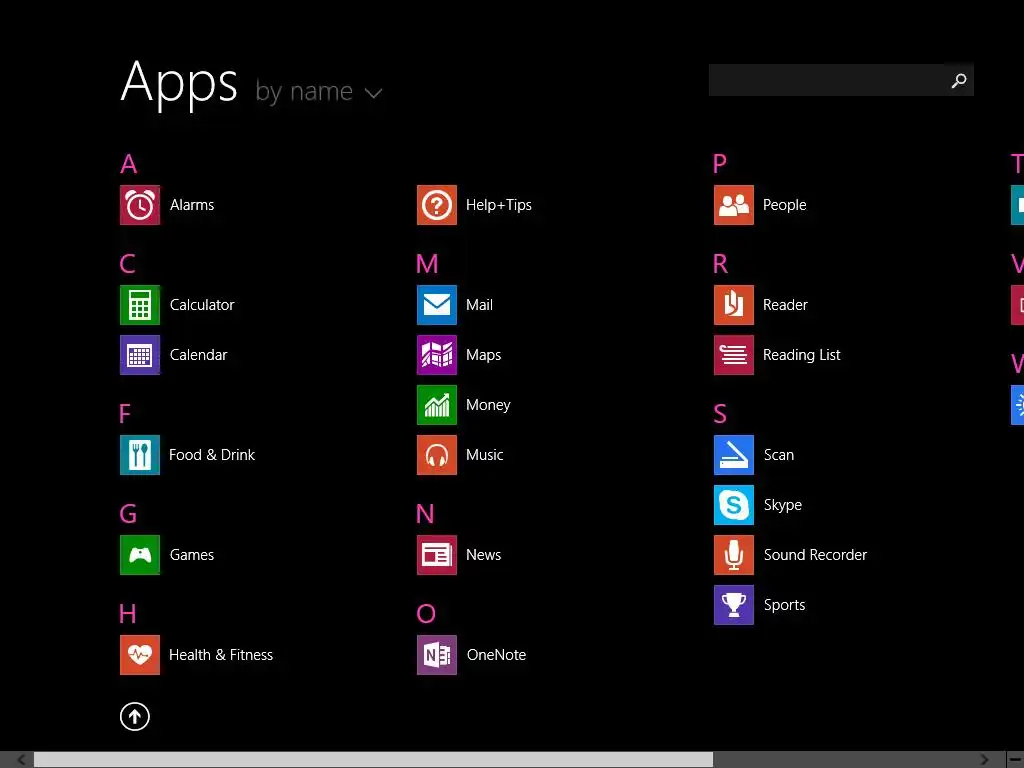Viewport: 1024px width, 768px height.
Task: Open the Skype icon
Action: coord(734,505)
